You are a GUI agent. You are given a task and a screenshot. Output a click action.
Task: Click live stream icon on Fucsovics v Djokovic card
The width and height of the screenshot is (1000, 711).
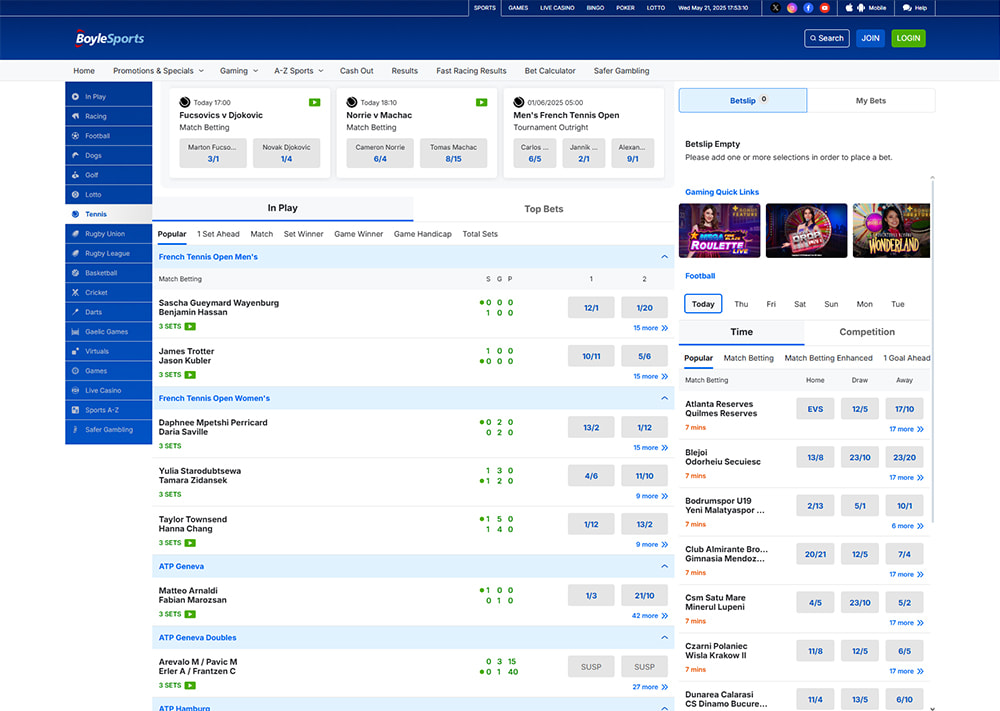click(314, 102)
